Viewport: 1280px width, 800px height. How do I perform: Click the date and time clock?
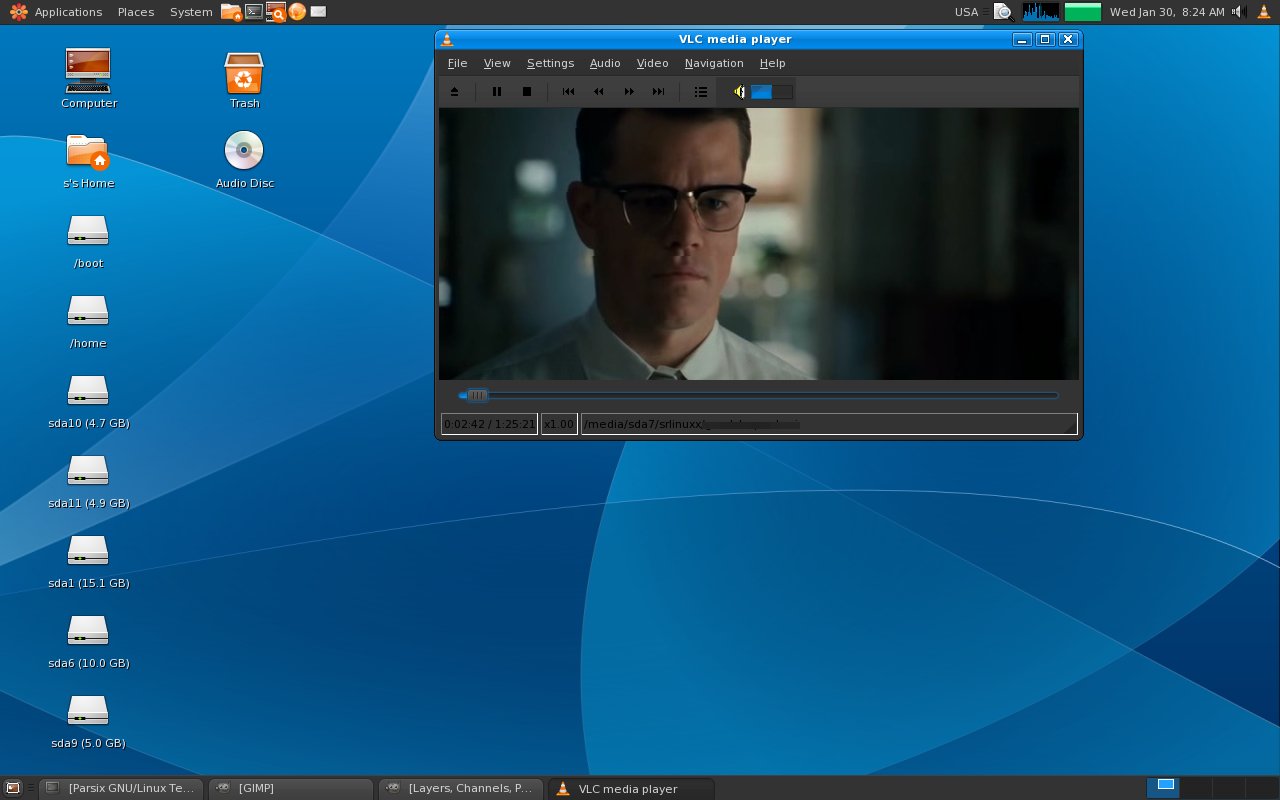tap(1167, 12)
